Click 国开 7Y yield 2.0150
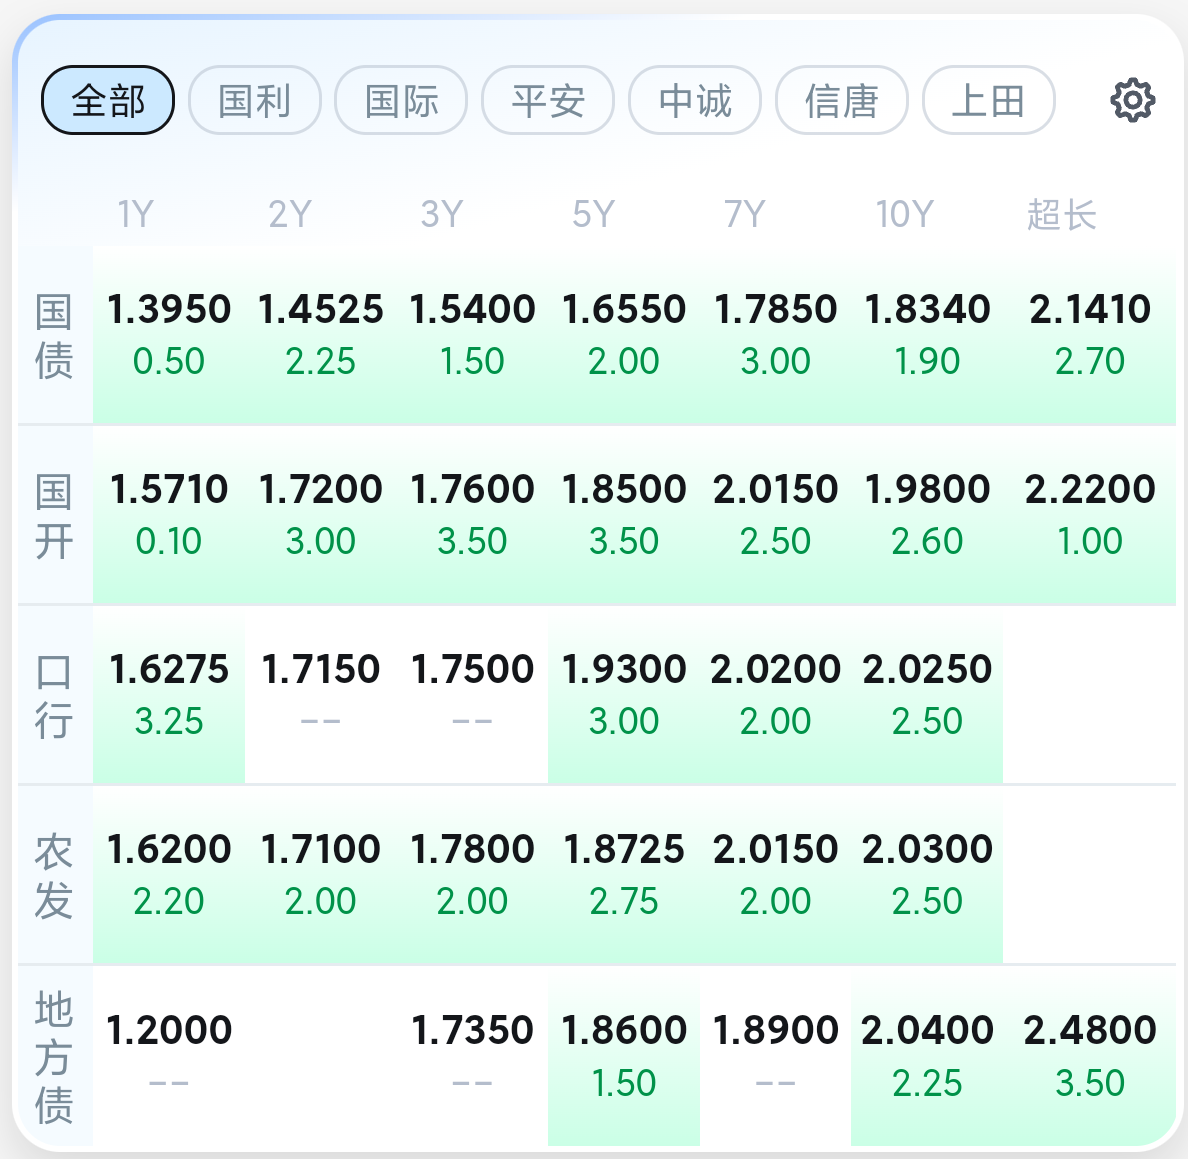This screenshot has width=1188, height=1159. [775, 514]
